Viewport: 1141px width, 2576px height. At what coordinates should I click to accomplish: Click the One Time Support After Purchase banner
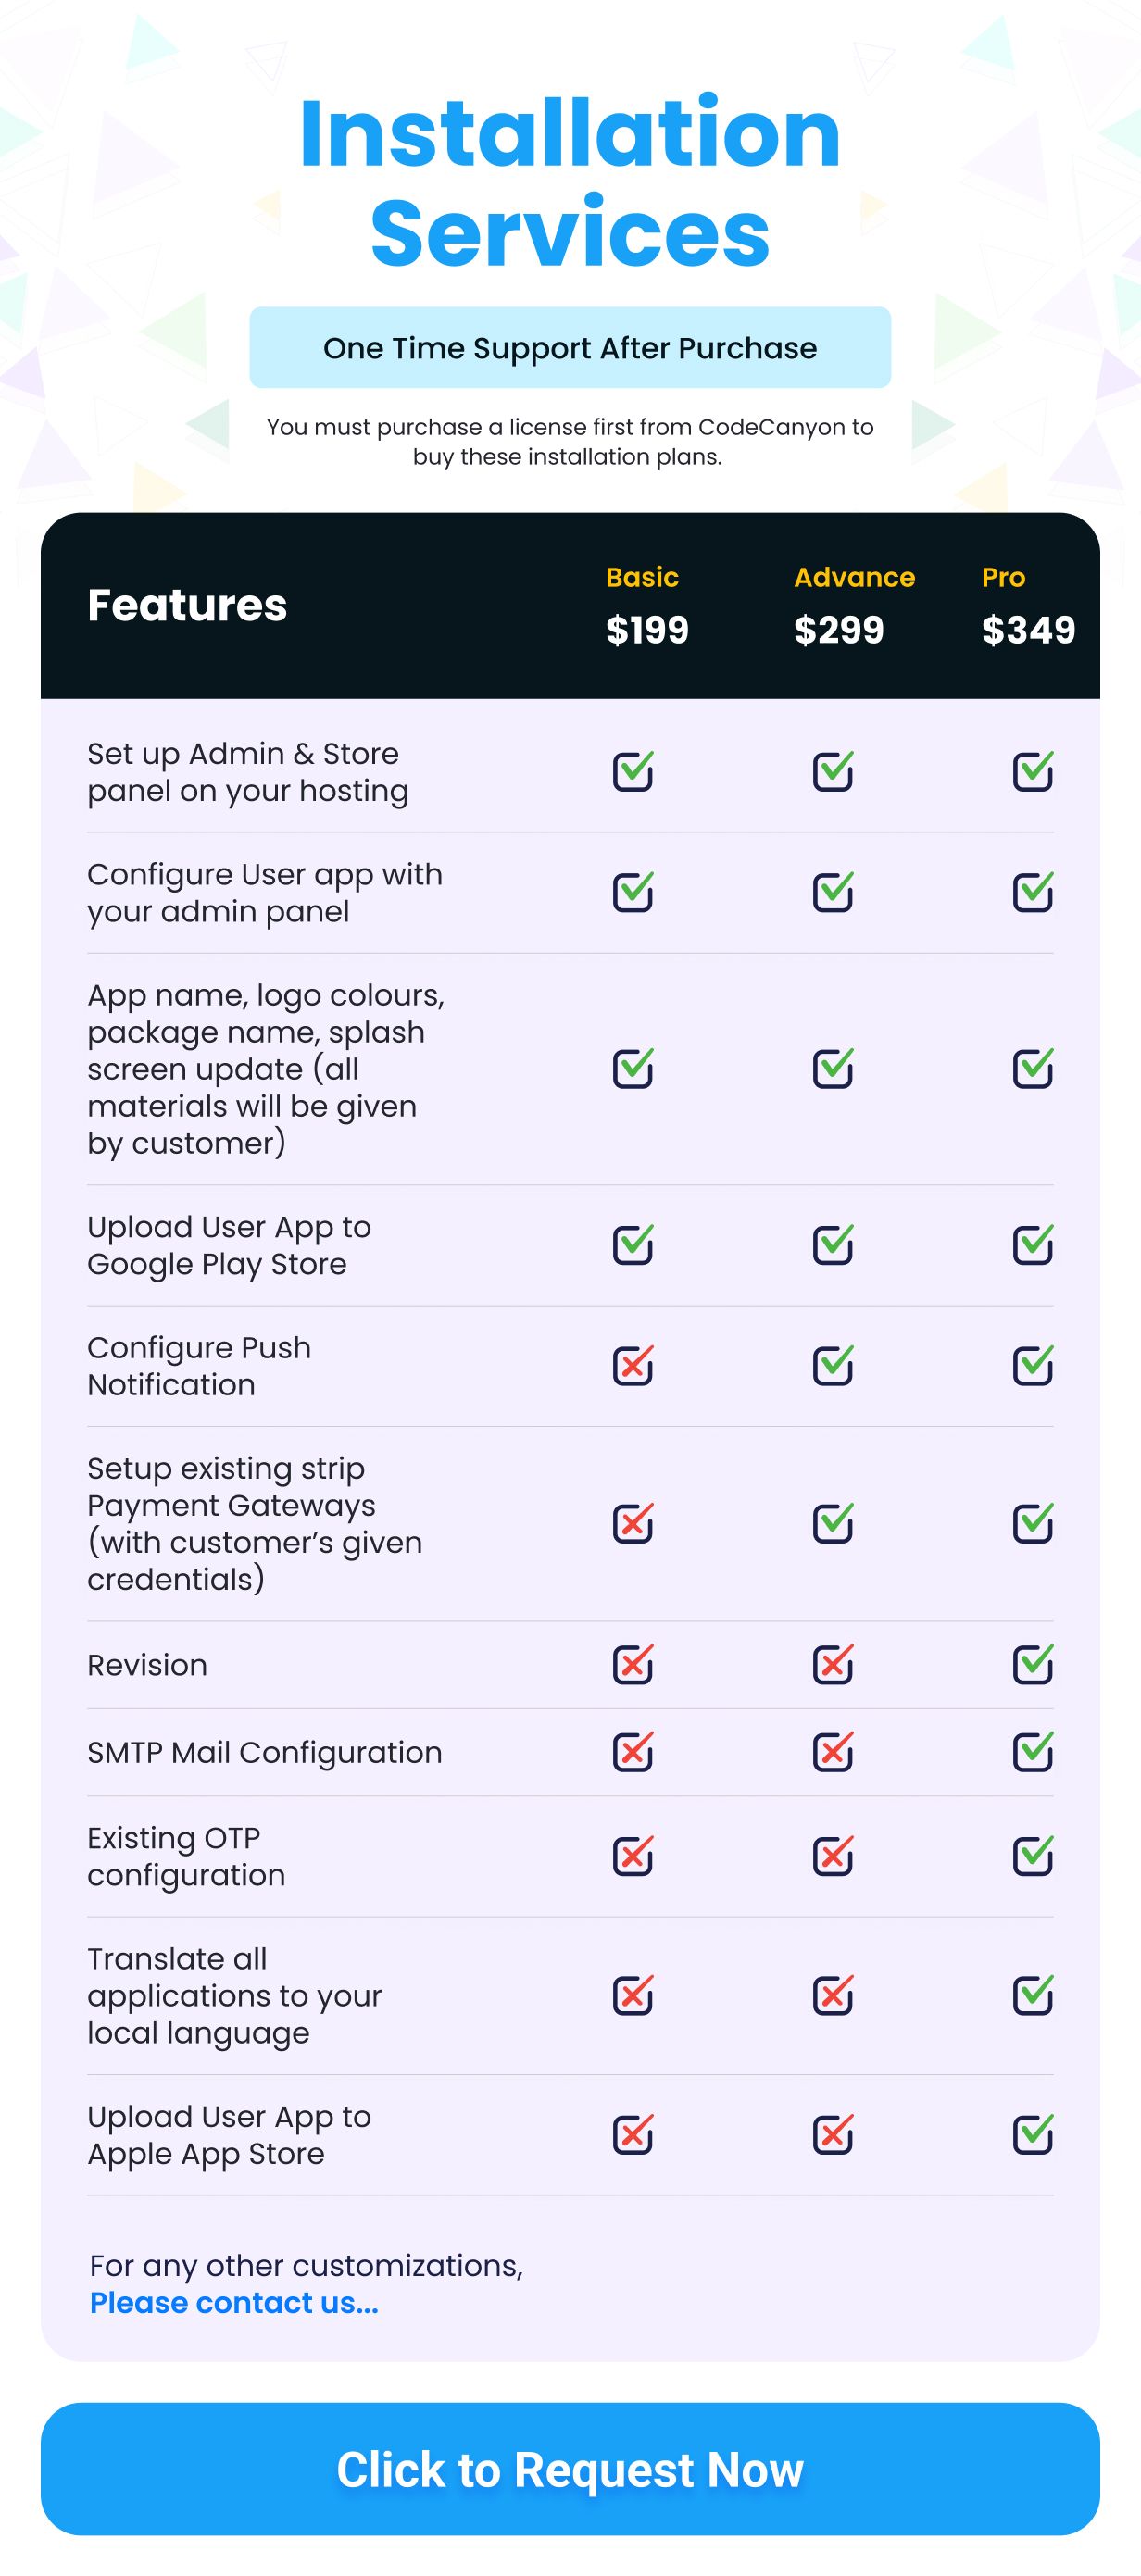pos(570,348)
